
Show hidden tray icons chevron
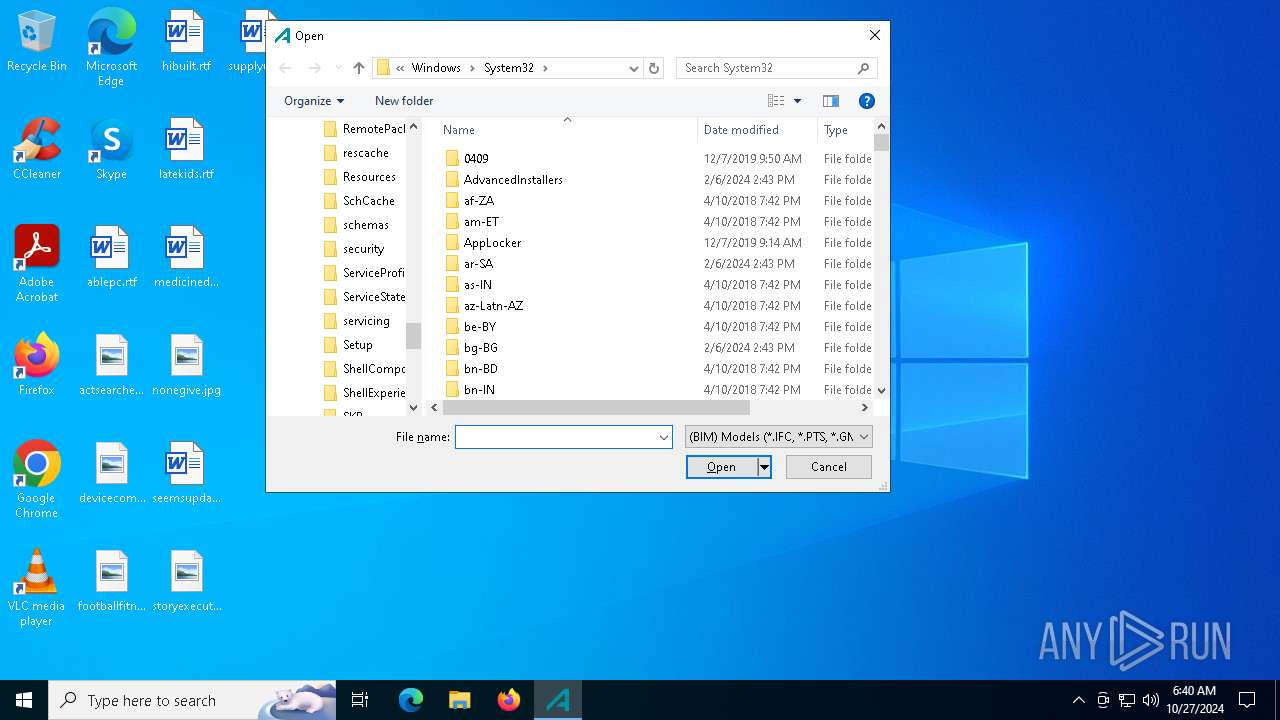tap(1078, 700)
